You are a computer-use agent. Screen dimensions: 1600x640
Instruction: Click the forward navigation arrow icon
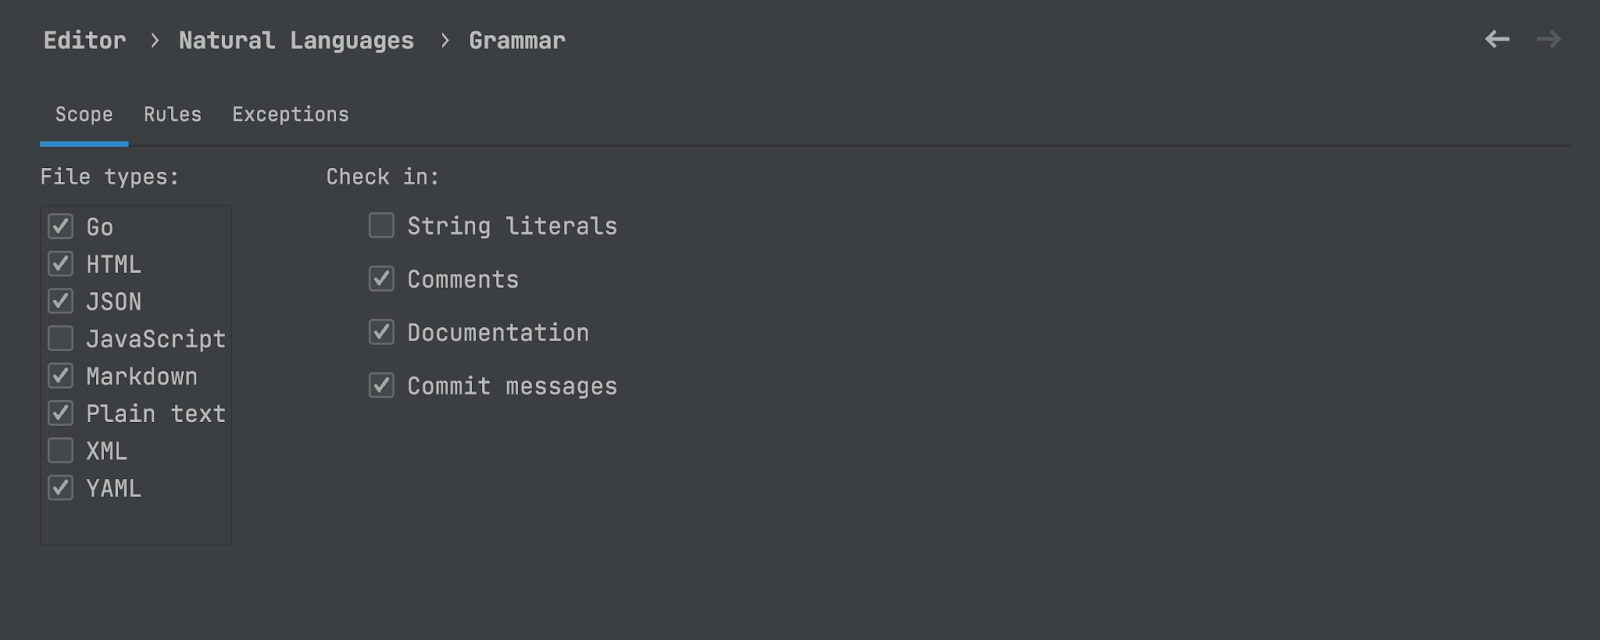[x=1549, y=39]
